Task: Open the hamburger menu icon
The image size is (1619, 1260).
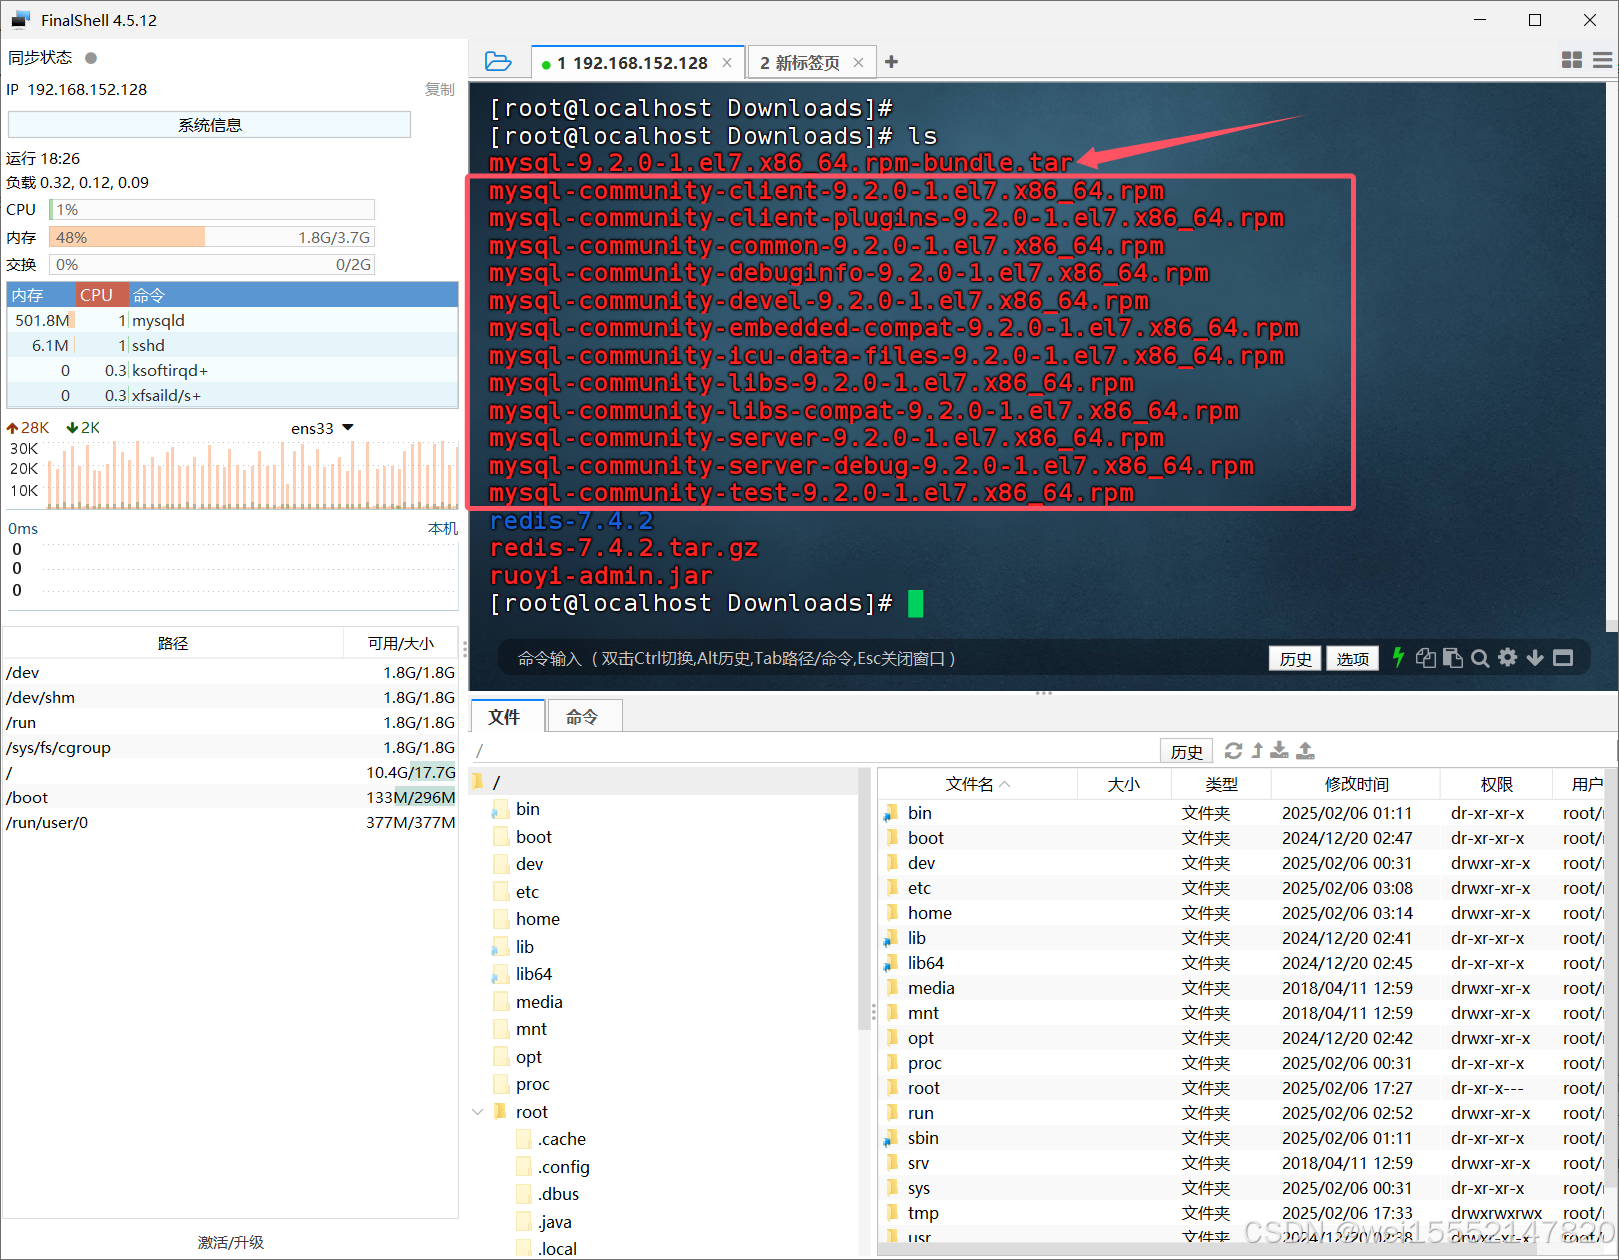Action: (x=1602, y=61)
